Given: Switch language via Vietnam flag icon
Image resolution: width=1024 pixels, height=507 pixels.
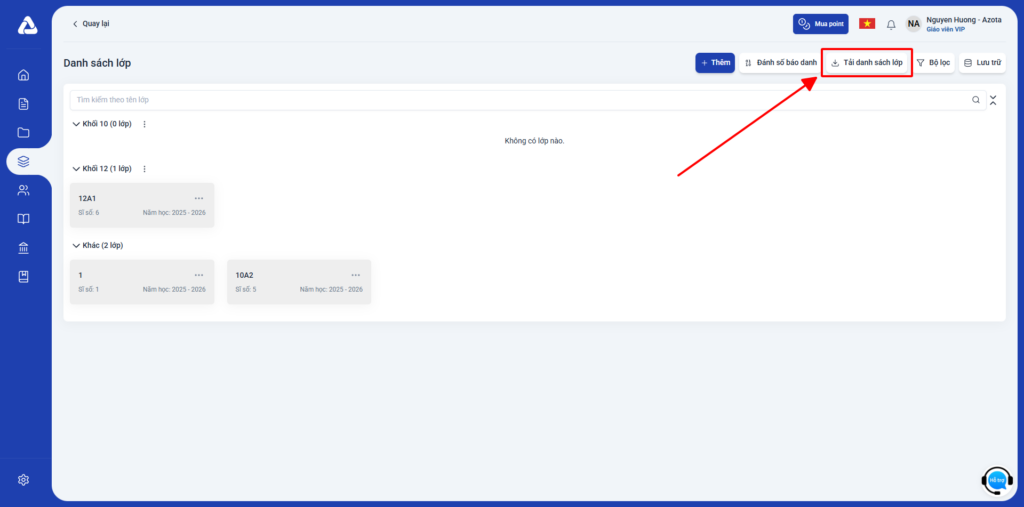Looking at the screenshot, I should 867,24.
